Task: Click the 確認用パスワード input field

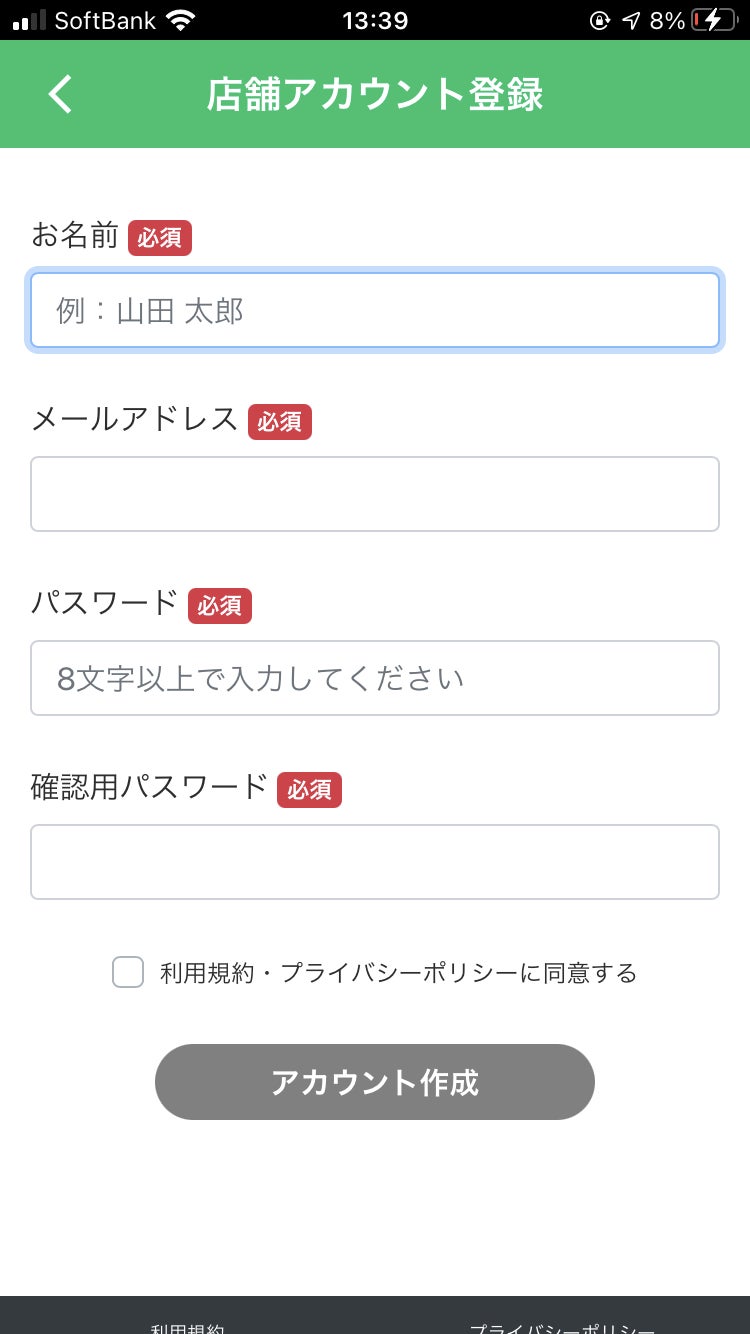Action: [x=375, y=862]
